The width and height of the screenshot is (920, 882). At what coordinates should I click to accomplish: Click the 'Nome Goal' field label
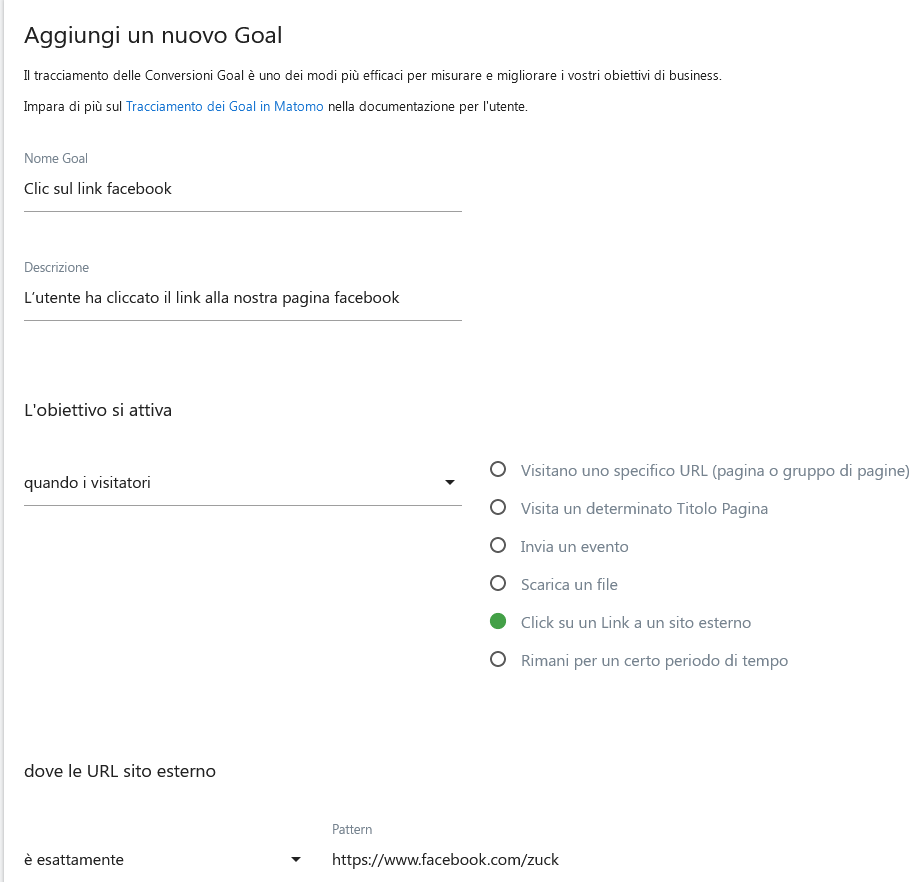pyautogui.click(x=56, y=159)
